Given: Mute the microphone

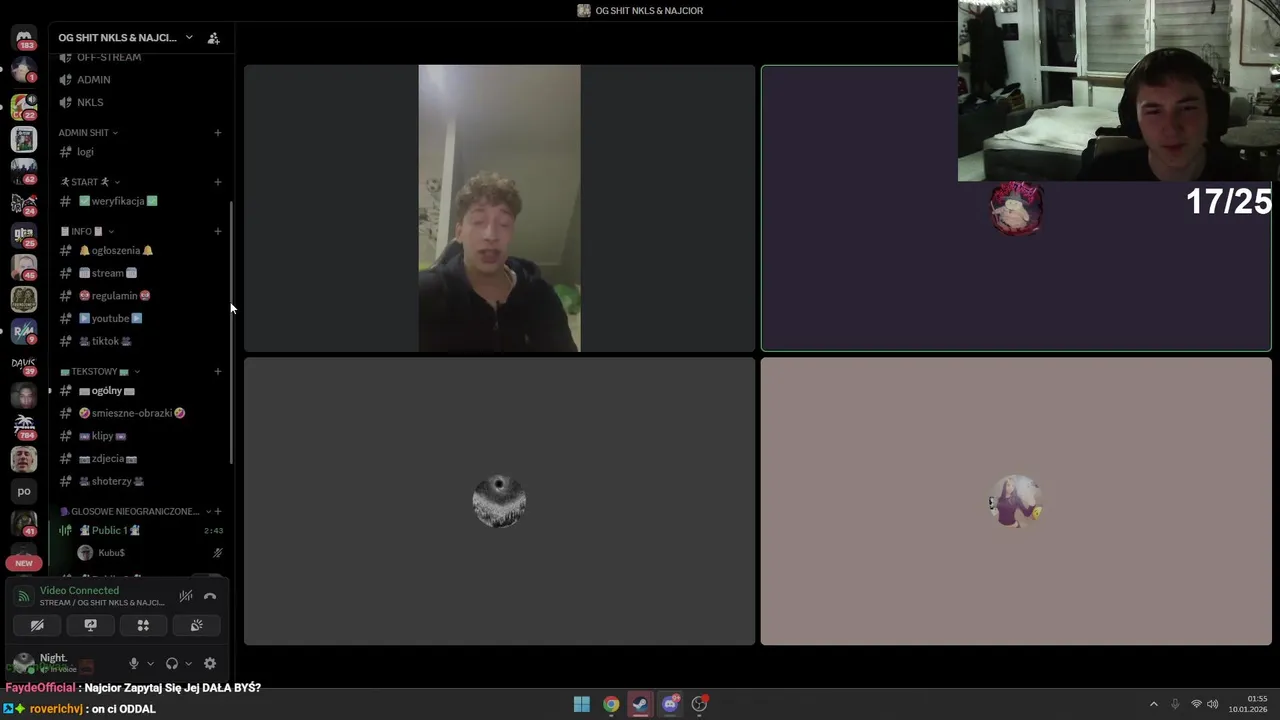Looking at the screenshot, I should click(133, 663).
